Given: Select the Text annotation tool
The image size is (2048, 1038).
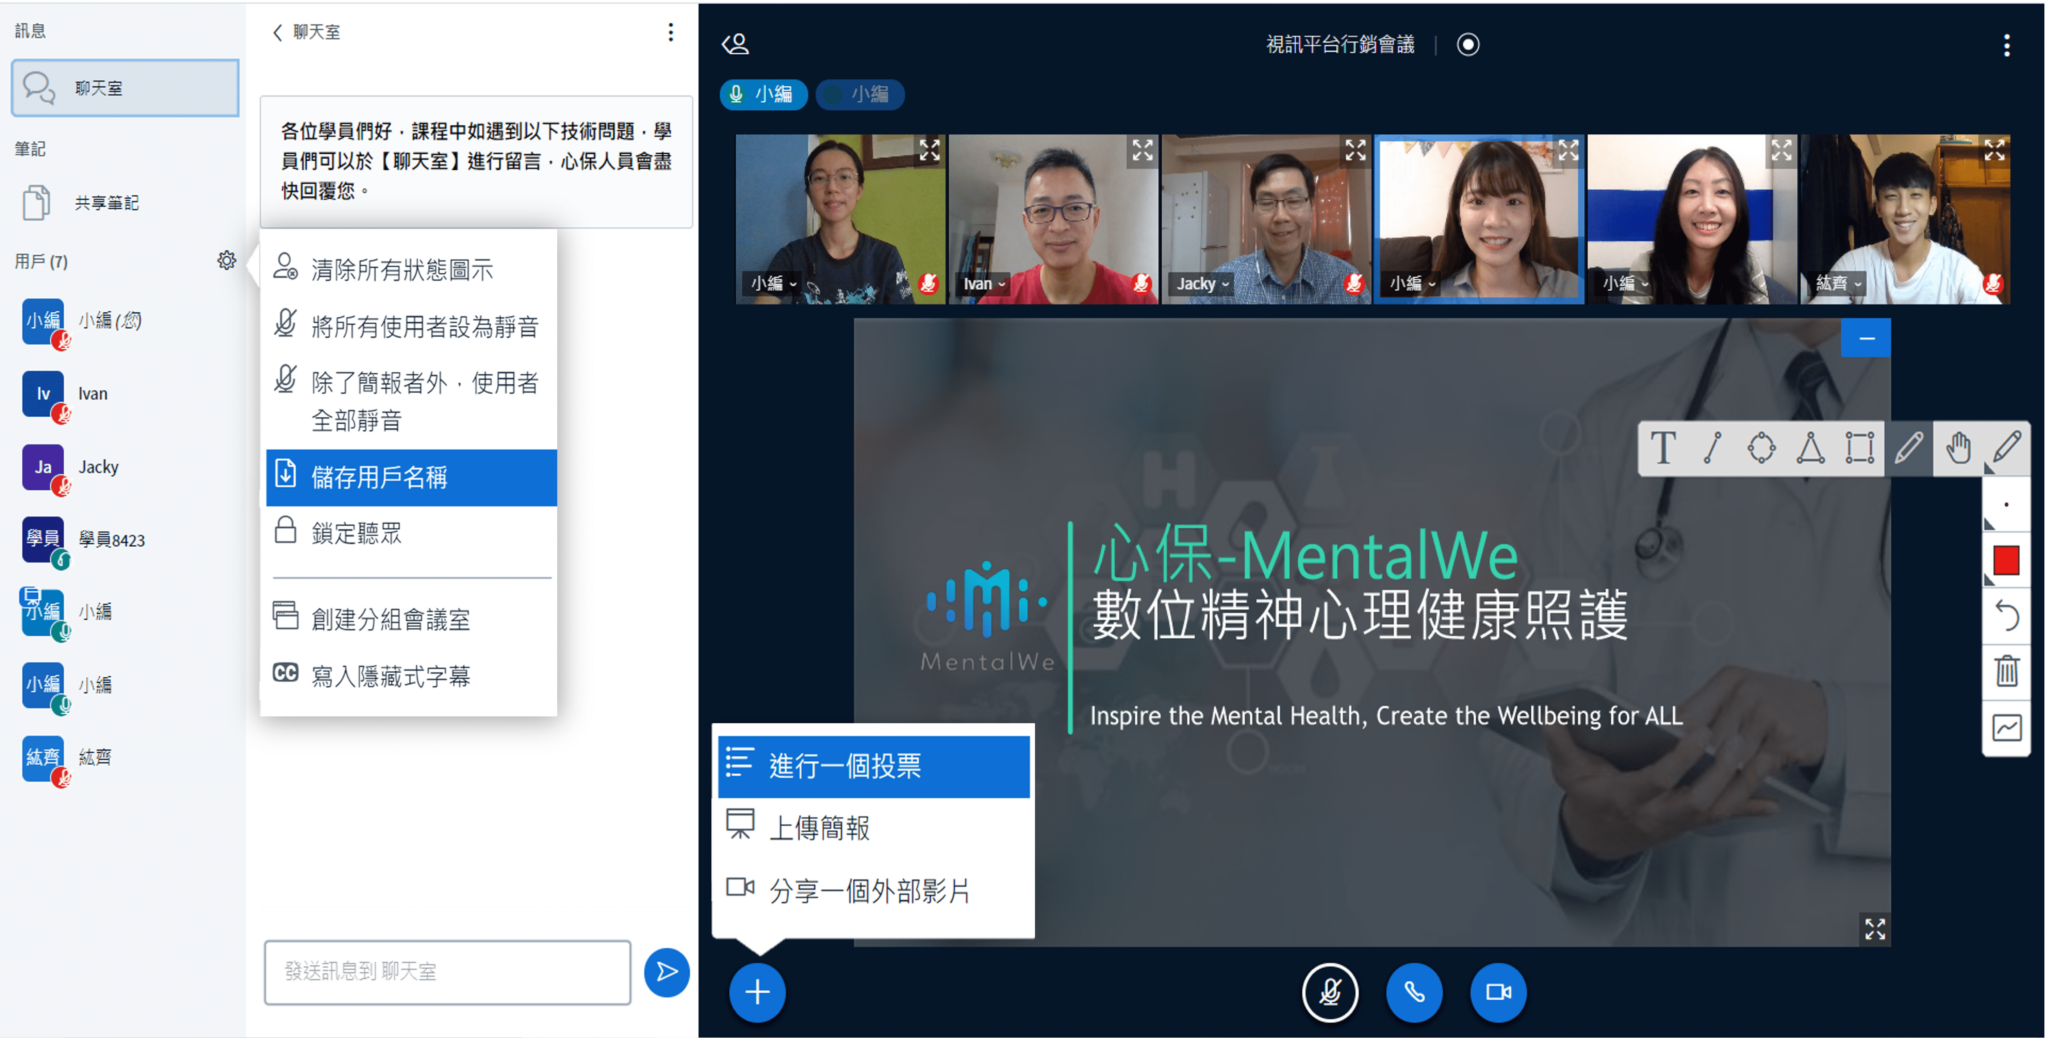Looking at the screenshot, I should pyautogui.click(x=1664, y=449).
